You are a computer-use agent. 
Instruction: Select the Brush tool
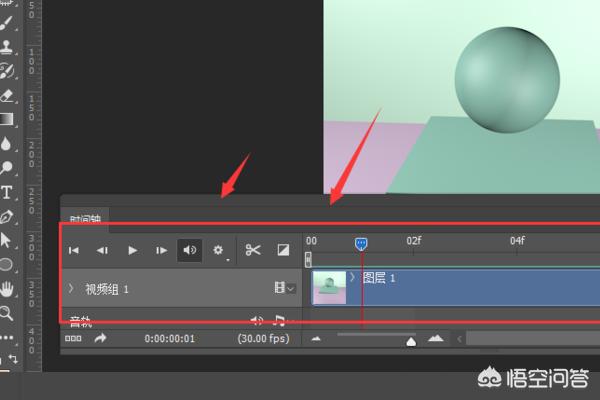pos(7,24)
